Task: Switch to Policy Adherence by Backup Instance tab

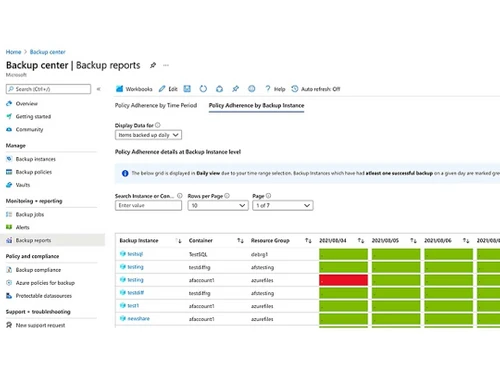Action: click(256, 105)
